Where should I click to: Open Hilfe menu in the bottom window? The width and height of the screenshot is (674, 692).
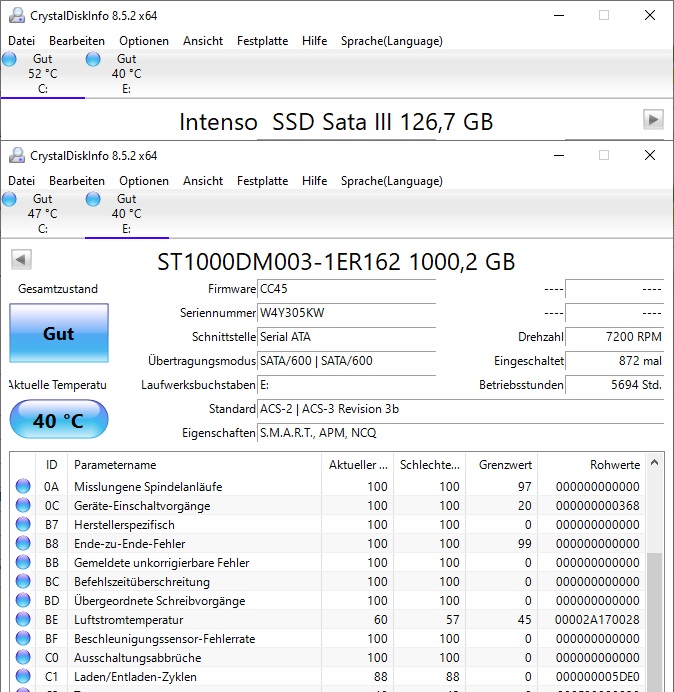(314, 181)
